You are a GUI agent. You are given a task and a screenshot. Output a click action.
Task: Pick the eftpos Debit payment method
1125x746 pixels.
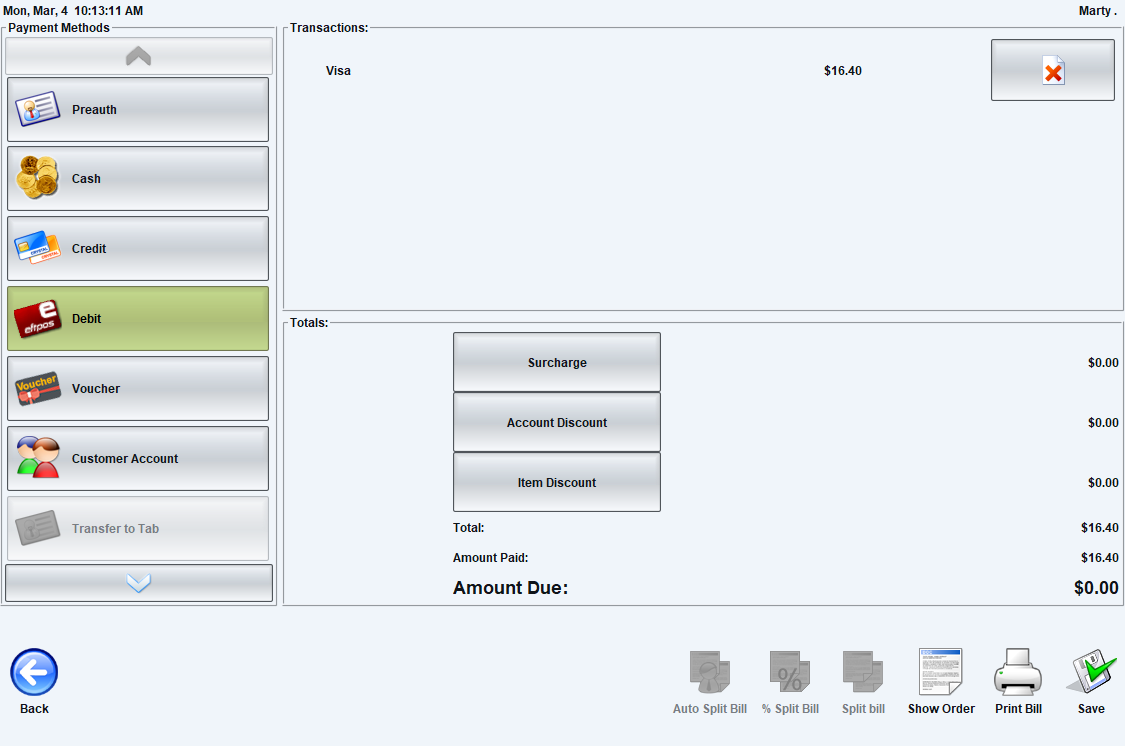click(138, 318)
